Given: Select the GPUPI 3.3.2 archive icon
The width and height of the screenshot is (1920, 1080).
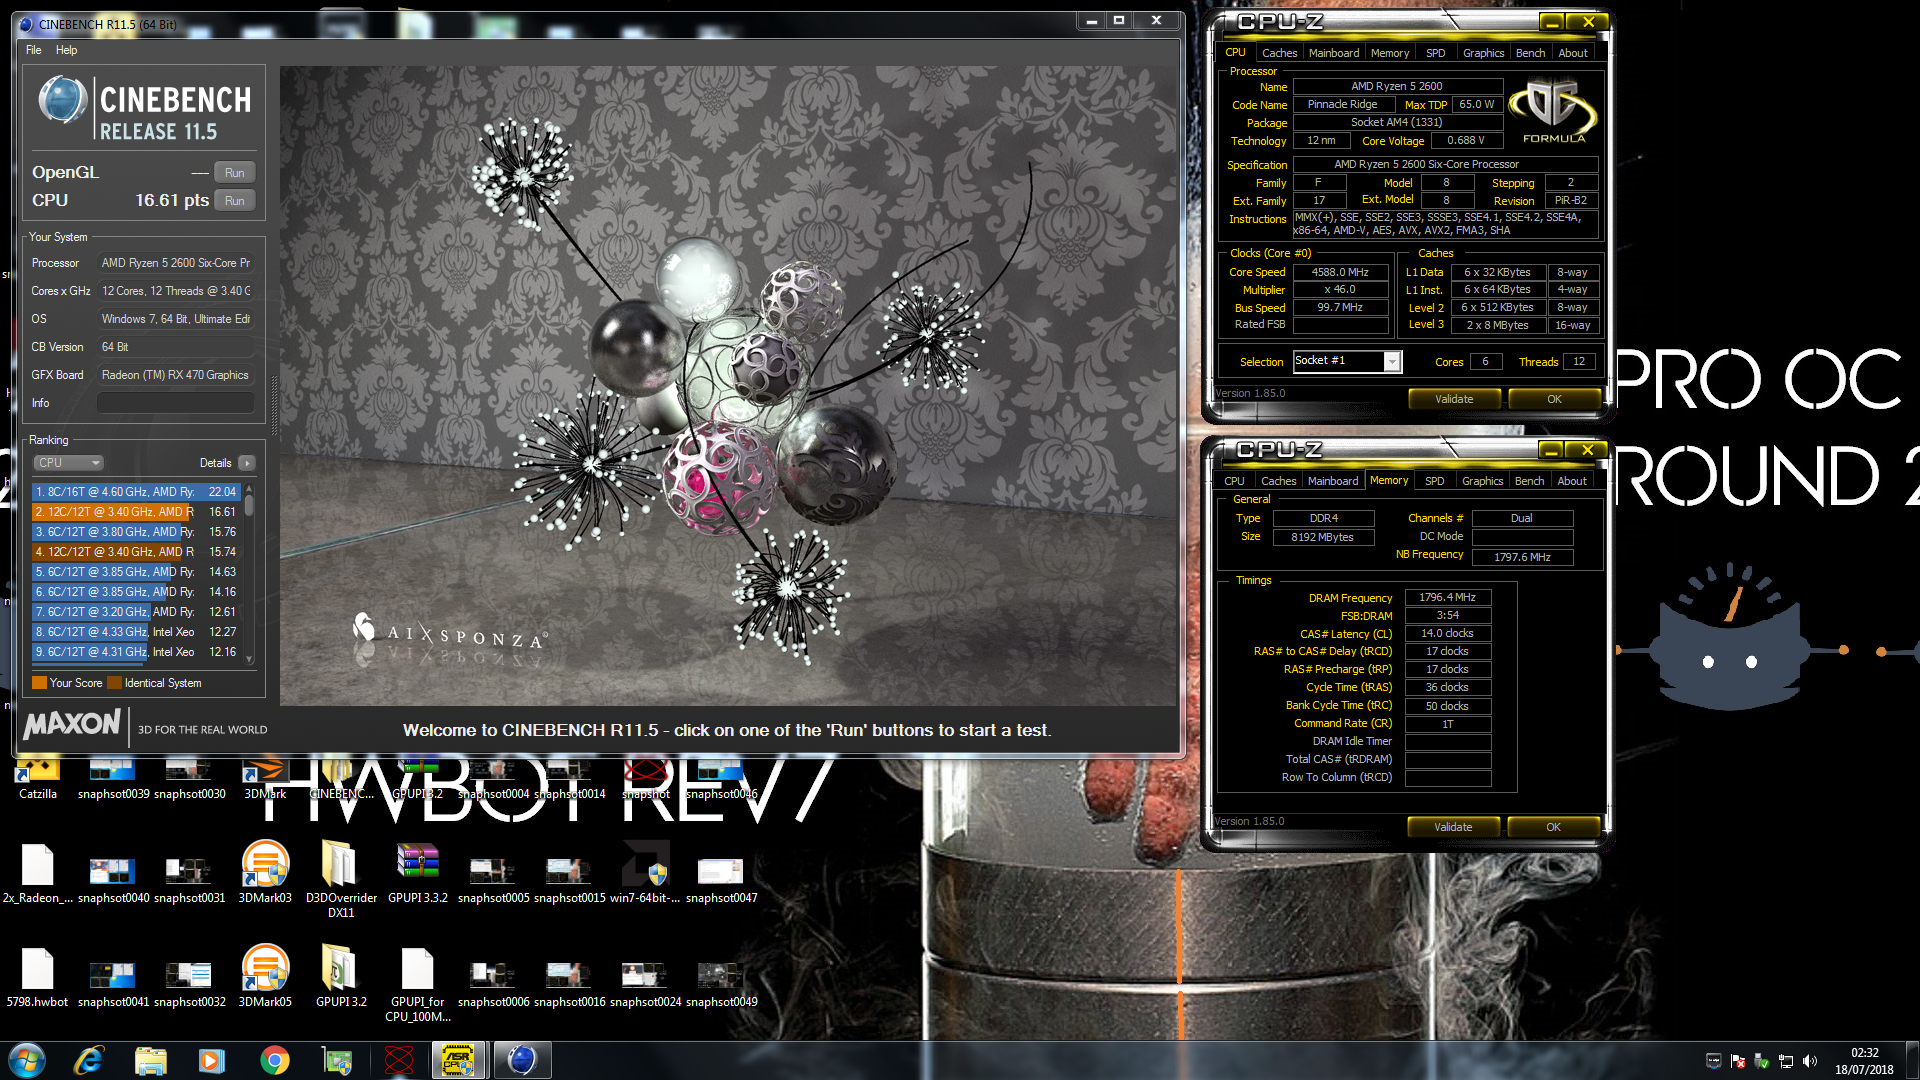Looking at the screenshot, I should (418, 873).
